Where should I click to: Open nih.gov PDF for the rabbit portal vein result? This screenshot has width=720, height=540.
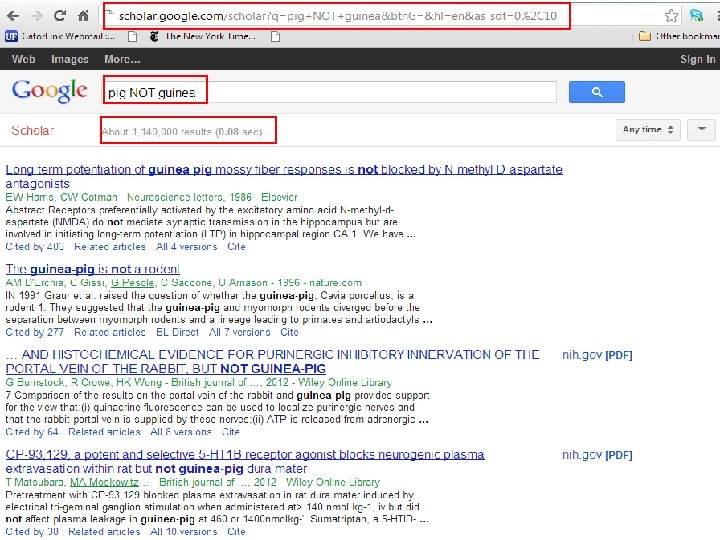click(597, 355)
